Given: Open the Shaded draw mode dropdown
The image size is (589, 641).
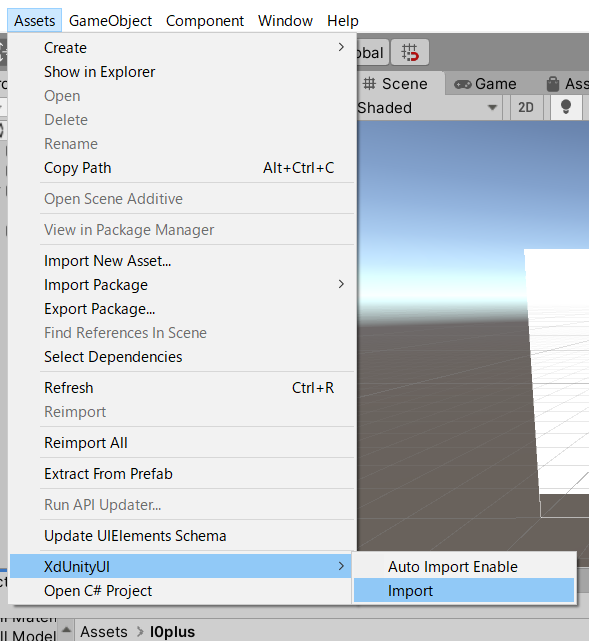Looking at the screenshot, I should [x=428, y=108].
